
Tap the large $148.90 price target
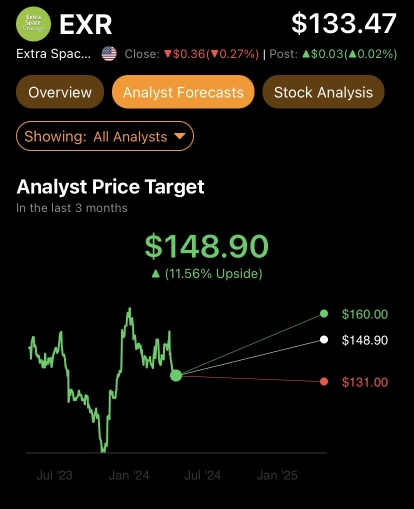coord(207,246)
